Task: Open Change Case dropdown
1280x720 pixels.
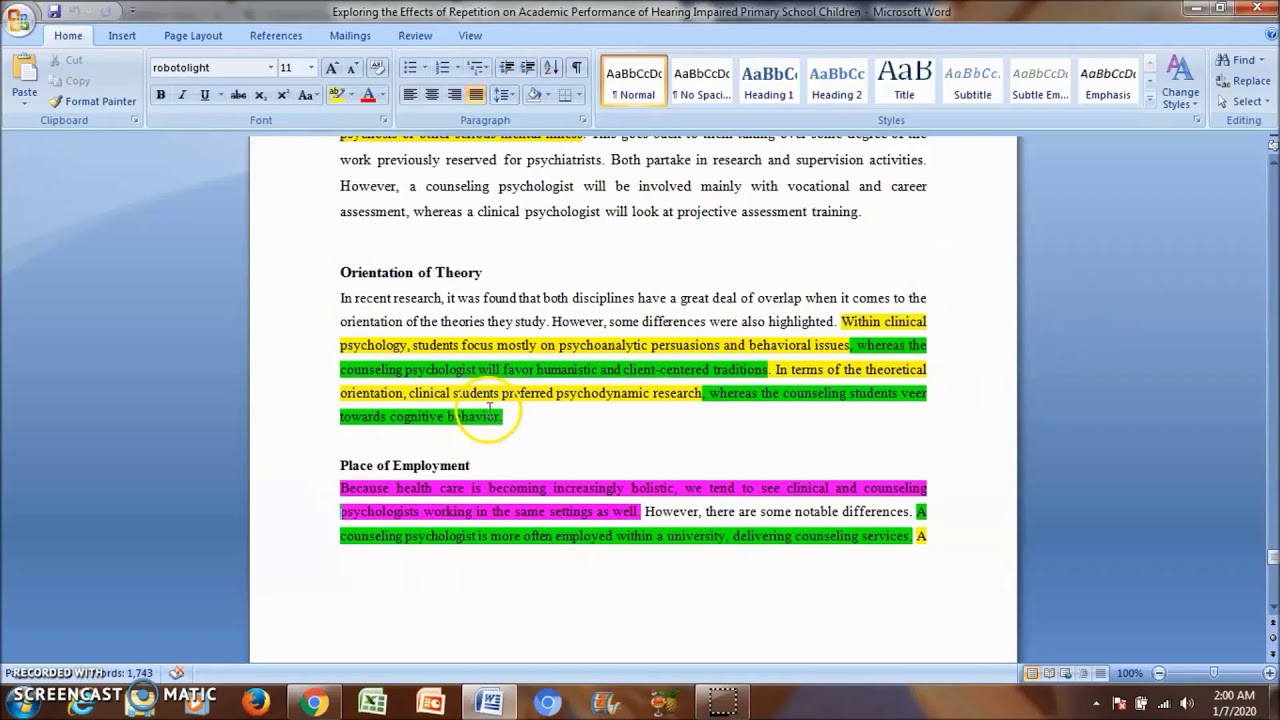Action: (307, 95)
